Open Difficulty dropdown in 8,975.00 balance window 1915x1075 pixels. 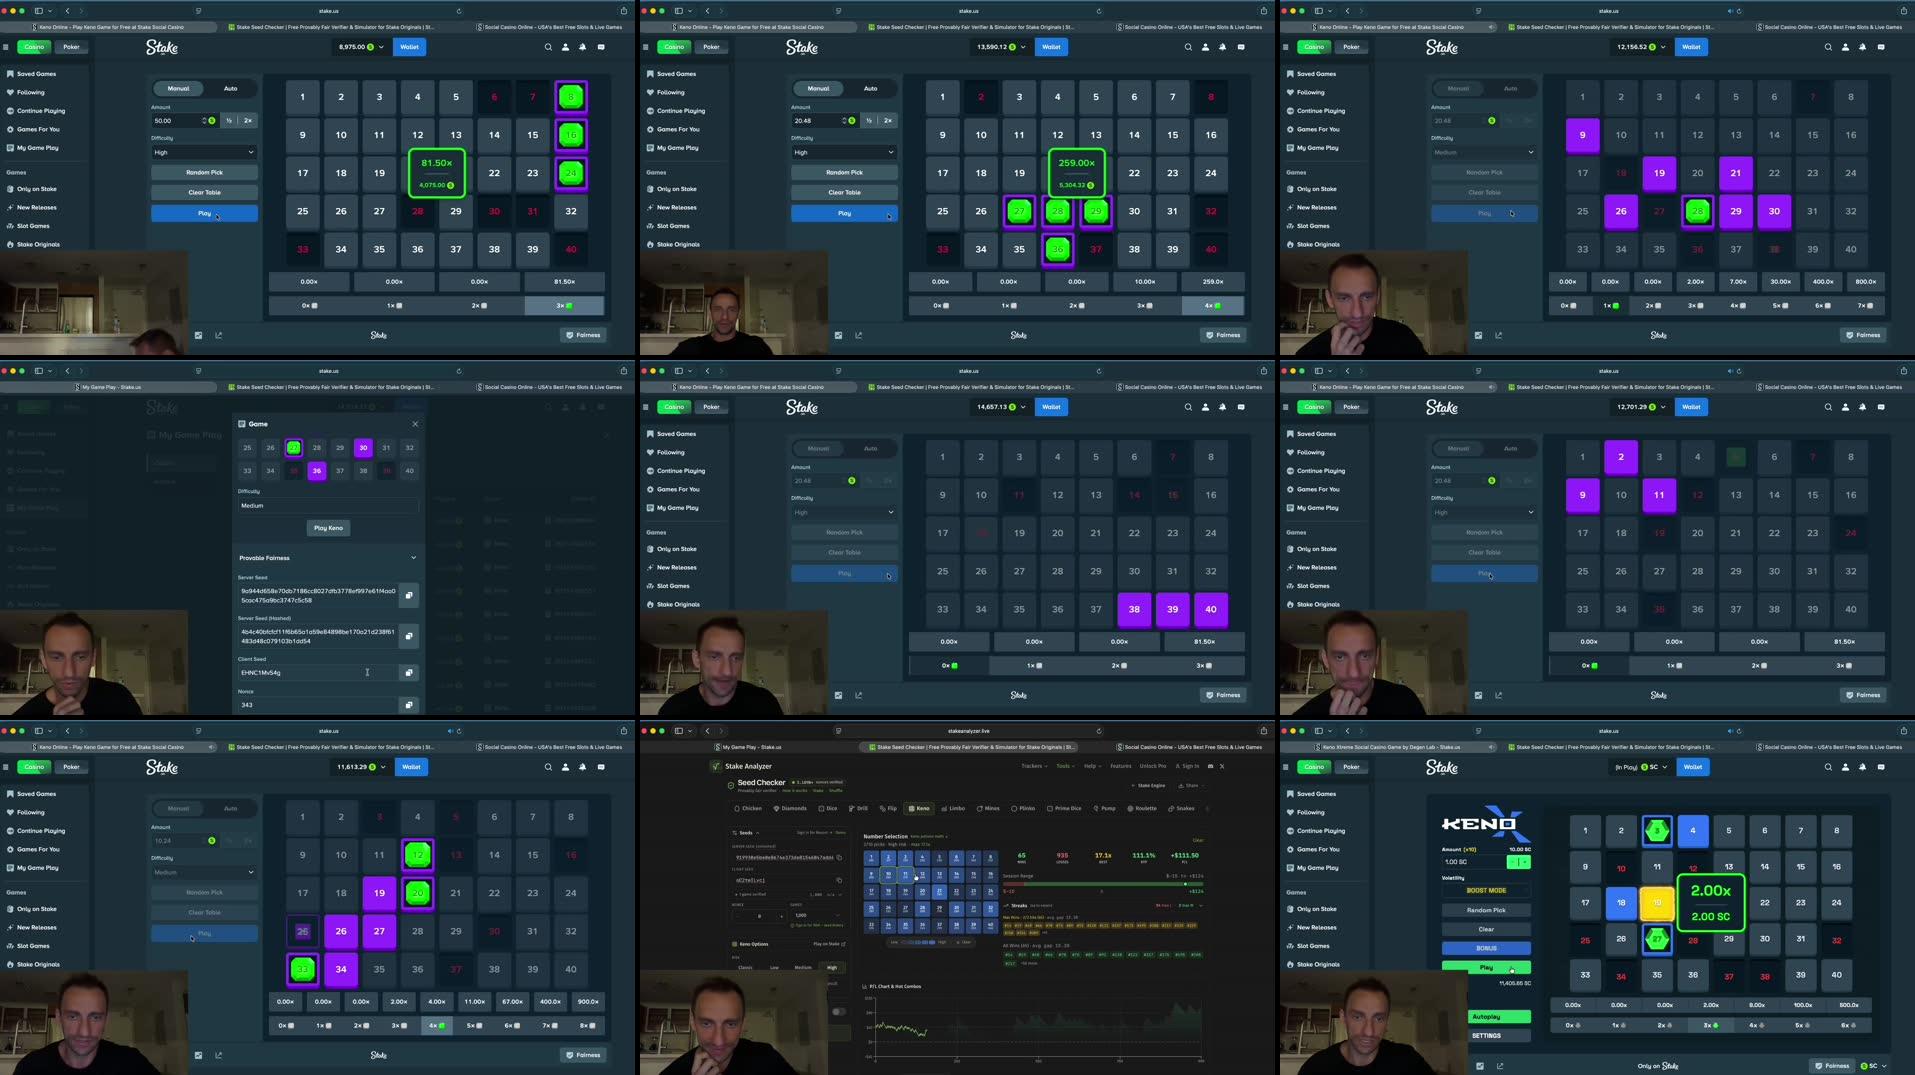pos(204,152)
